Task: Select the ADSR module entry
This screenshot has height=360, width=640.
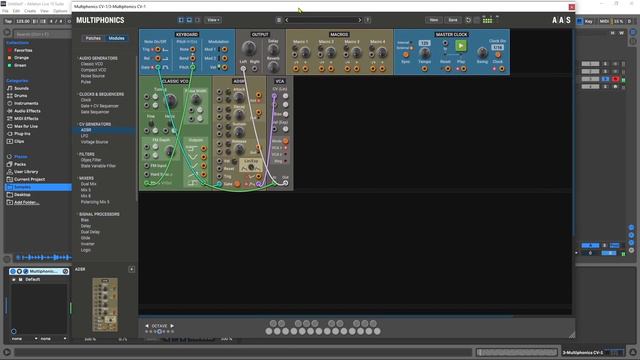Action: coord(86,130)
